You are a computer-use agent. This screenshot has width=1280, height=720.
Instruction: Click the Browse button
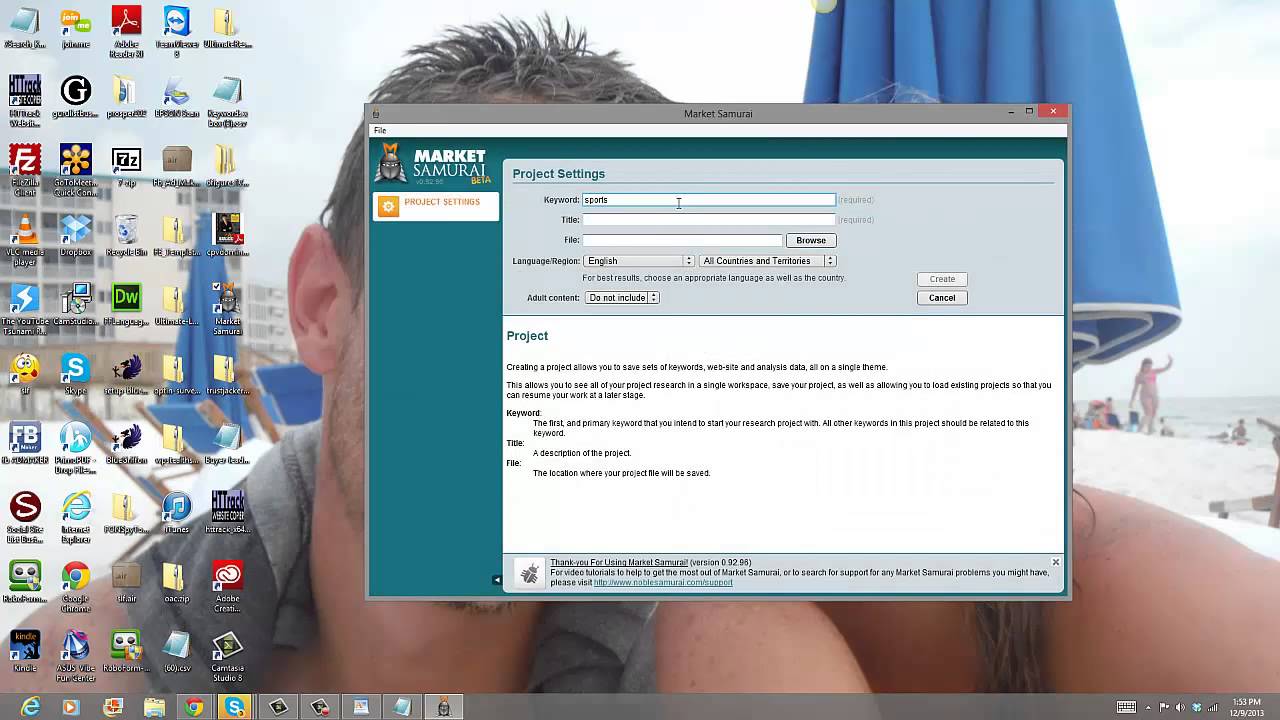click(811, 240)
